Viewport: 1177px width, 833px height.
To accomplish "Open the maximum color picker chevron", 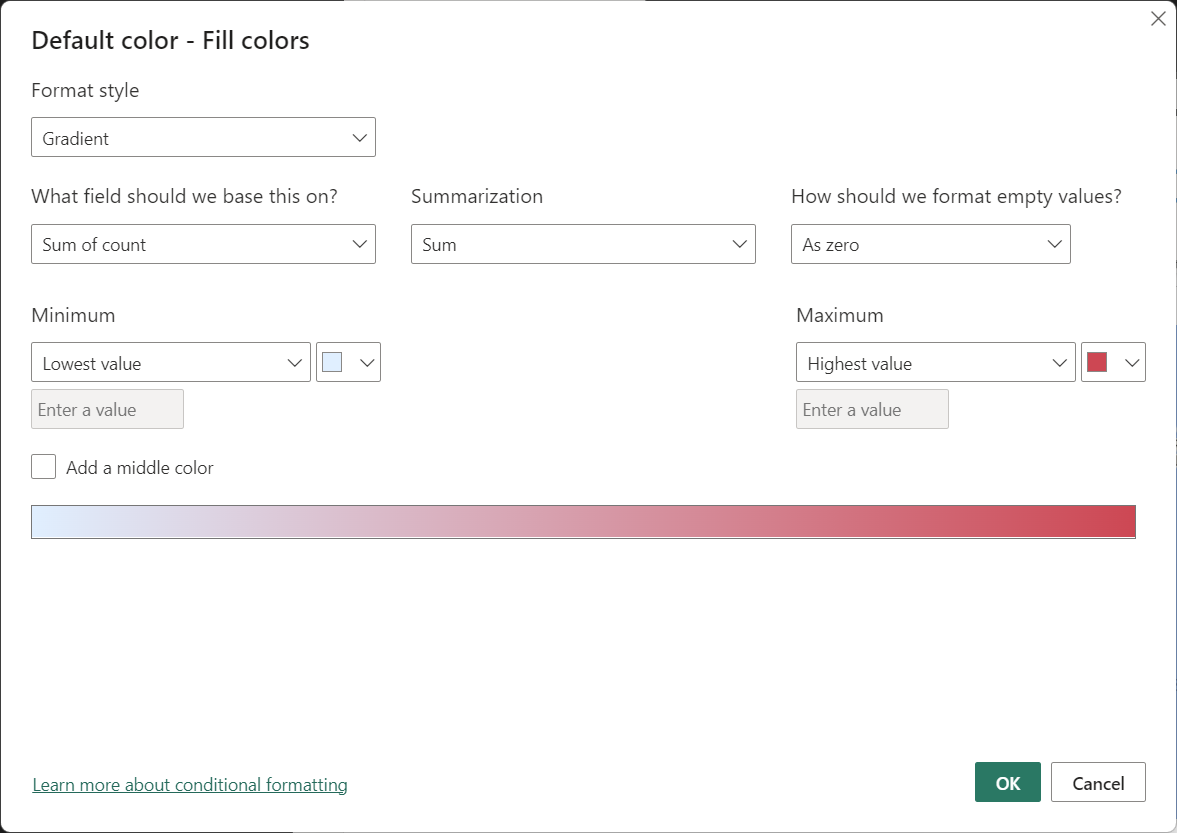I will (1132, 363).
